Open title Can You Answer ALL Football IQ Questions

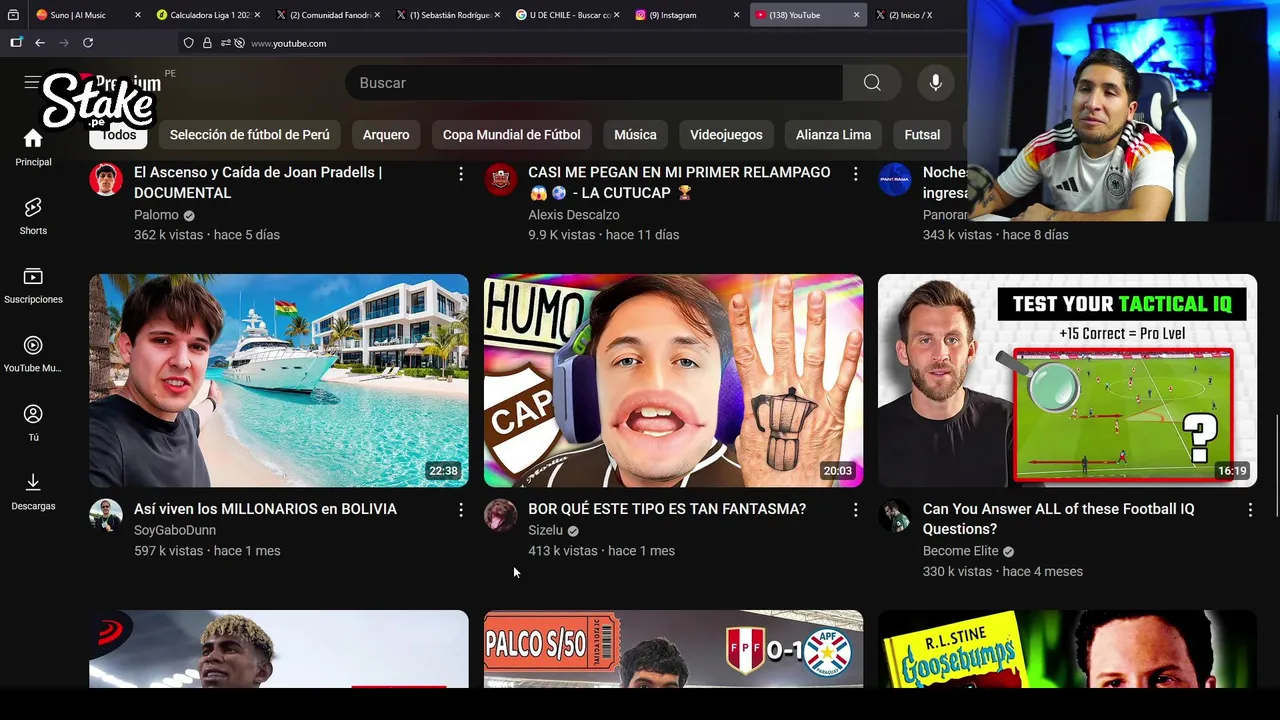click(x=1058, y=519)
